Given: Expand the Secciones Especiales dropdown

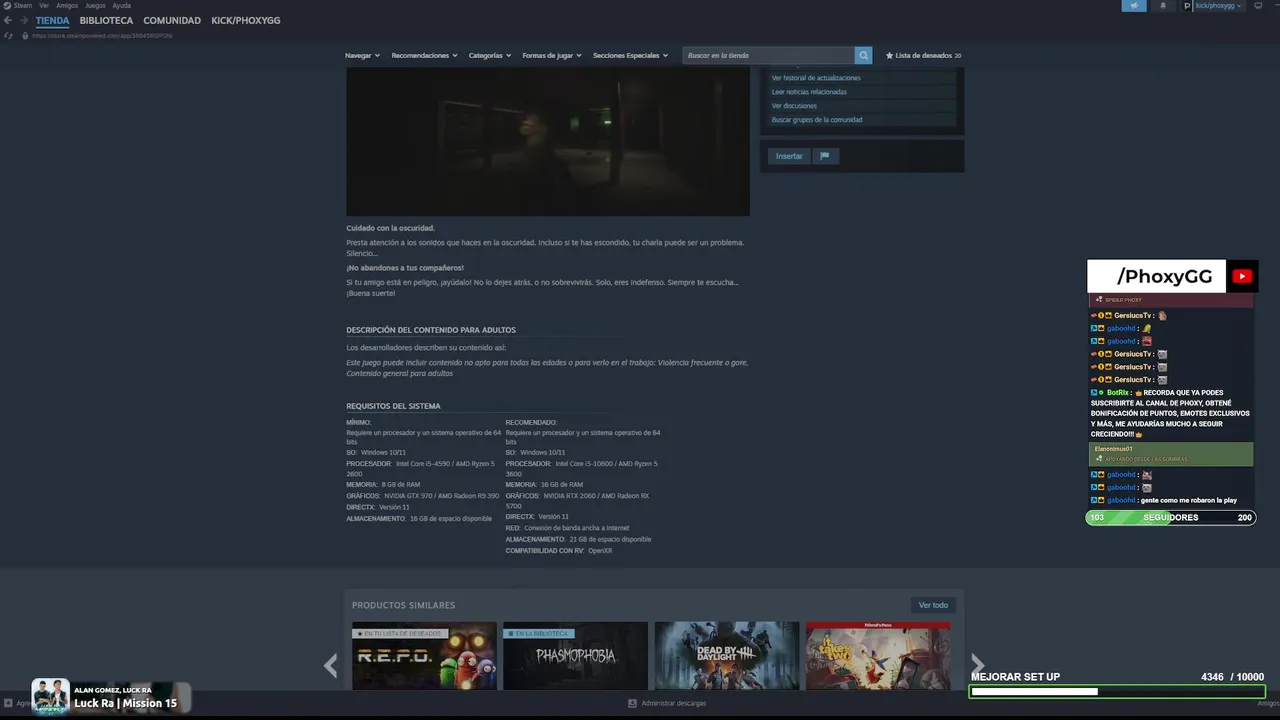Looking at the screenshot, I should pos(630,55).
